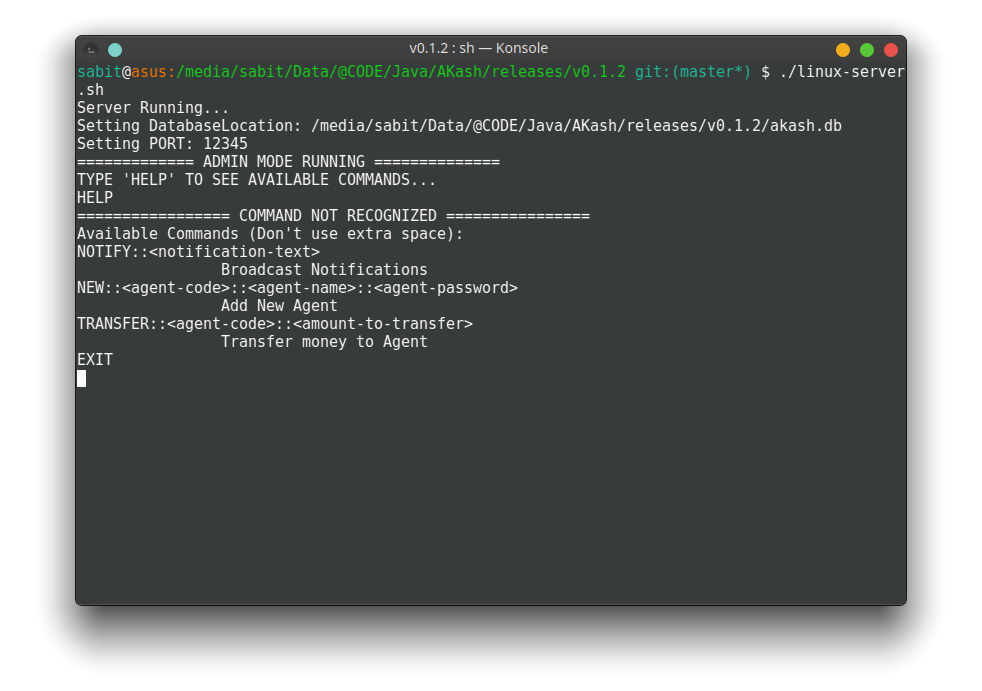Click the window title 'v0.1.2 : sh — Konsole'
This screenshot has width=982, height=691.
(x=478, y=48)
